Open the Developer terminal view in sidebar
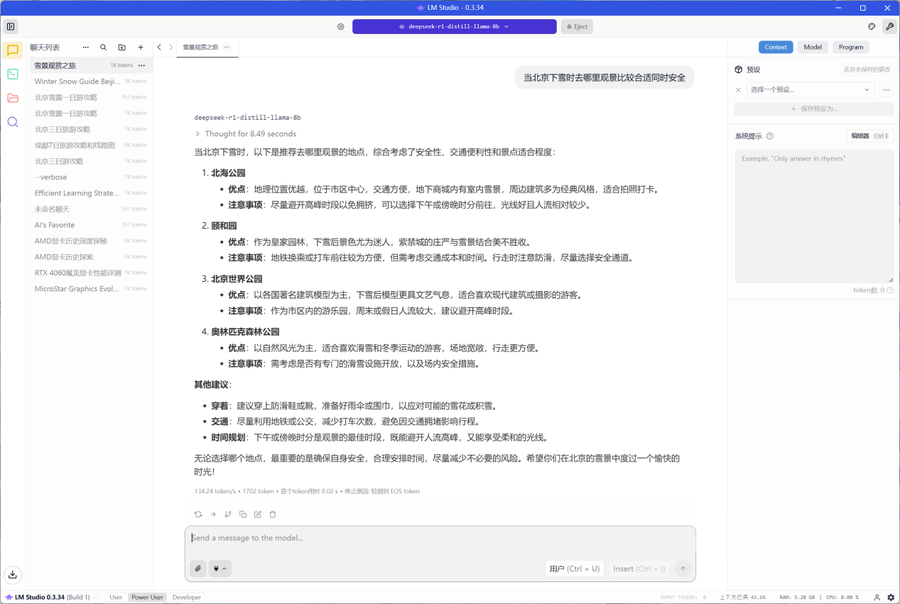The width and height of the screenshot is (900, 604). point(13,74)
